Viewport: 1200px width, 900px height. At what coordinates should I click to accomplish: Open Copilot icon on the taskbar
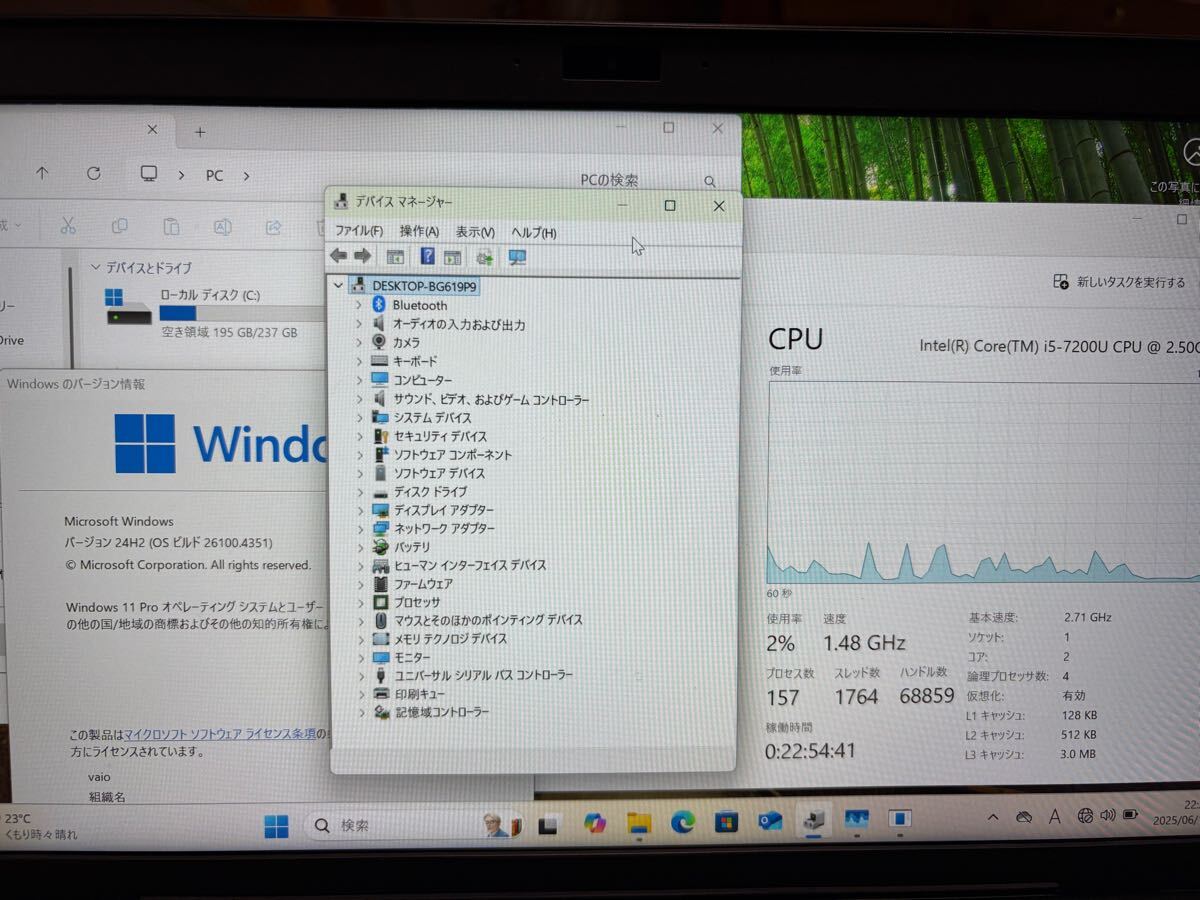coord(595,824)
